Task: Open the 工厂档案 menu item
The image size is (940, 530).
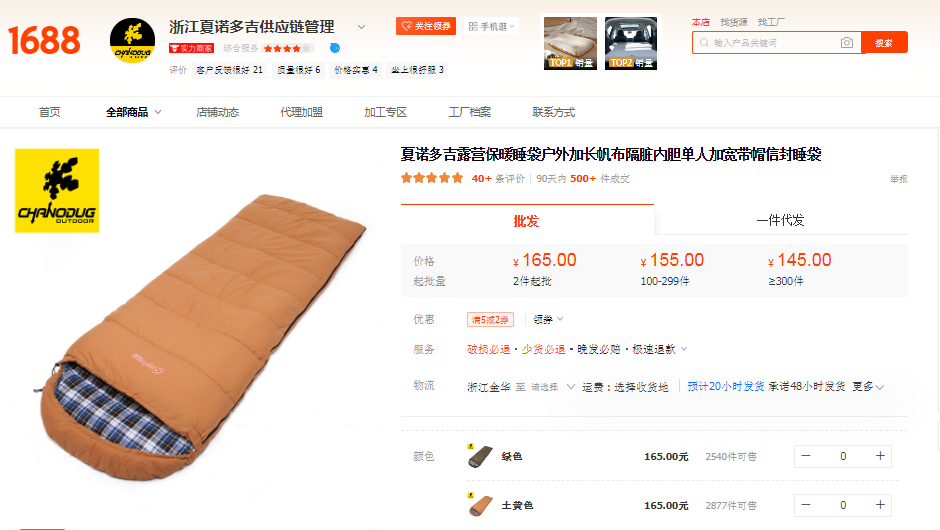Action: pyautogui.click(x=469, y=112)
